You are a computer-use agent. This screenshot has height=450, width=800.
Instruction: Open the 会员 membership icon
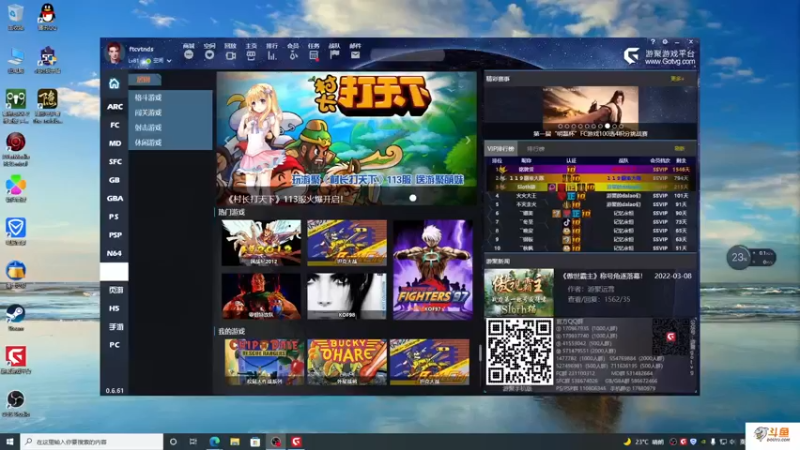tap(293, 55)
